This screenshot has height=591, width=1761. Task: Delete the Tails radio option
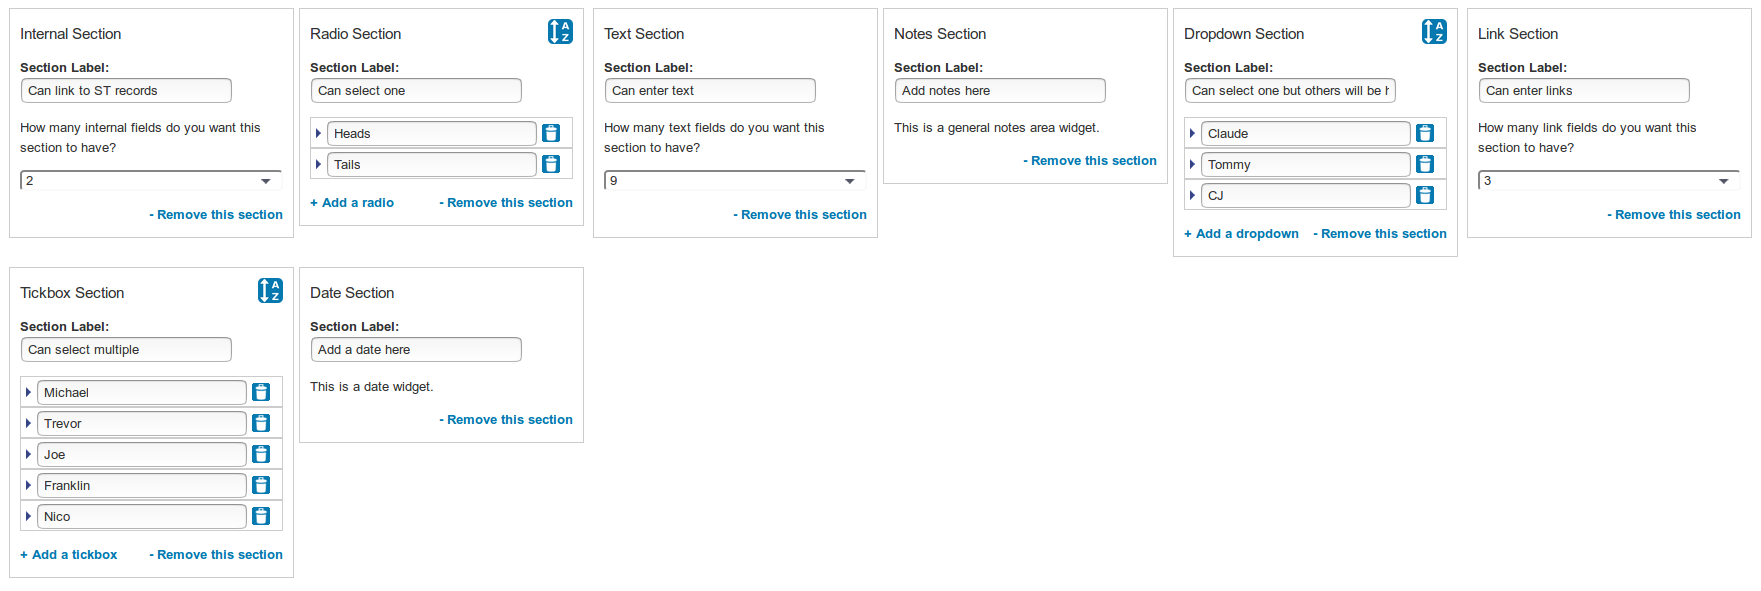(551, 164)
